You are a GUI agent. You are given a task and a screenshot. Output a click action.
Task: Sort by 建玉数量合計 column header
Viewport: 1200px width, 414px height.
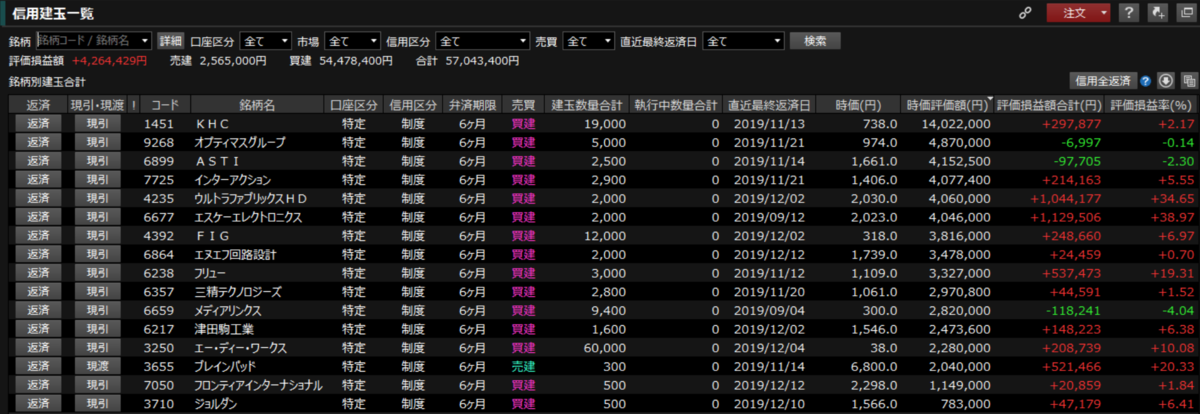[x=586, y=105]
